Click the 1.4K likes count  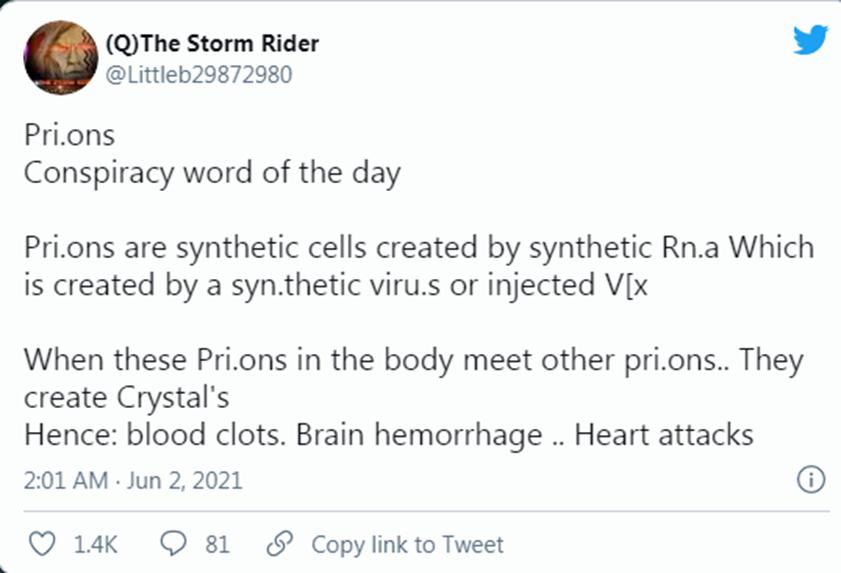(x=97, y=544)
